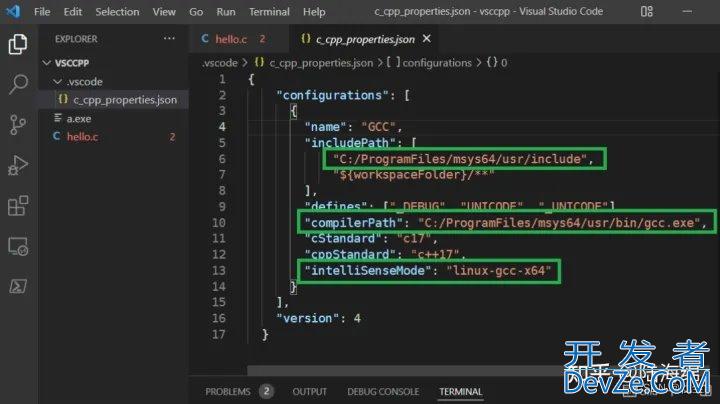720x404 pixels.
Task: Open Remote Explorer view
Action: [18, 247]
